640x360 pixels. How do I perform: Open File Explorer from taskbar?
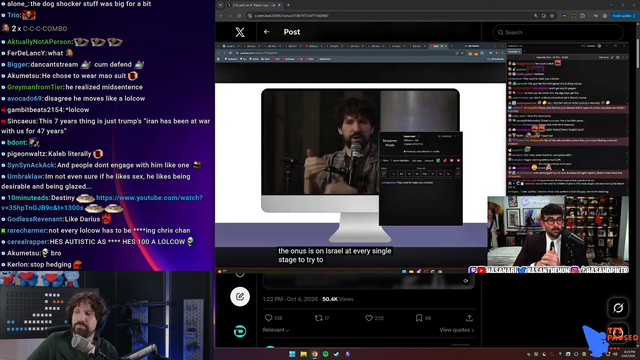(303, 354)
